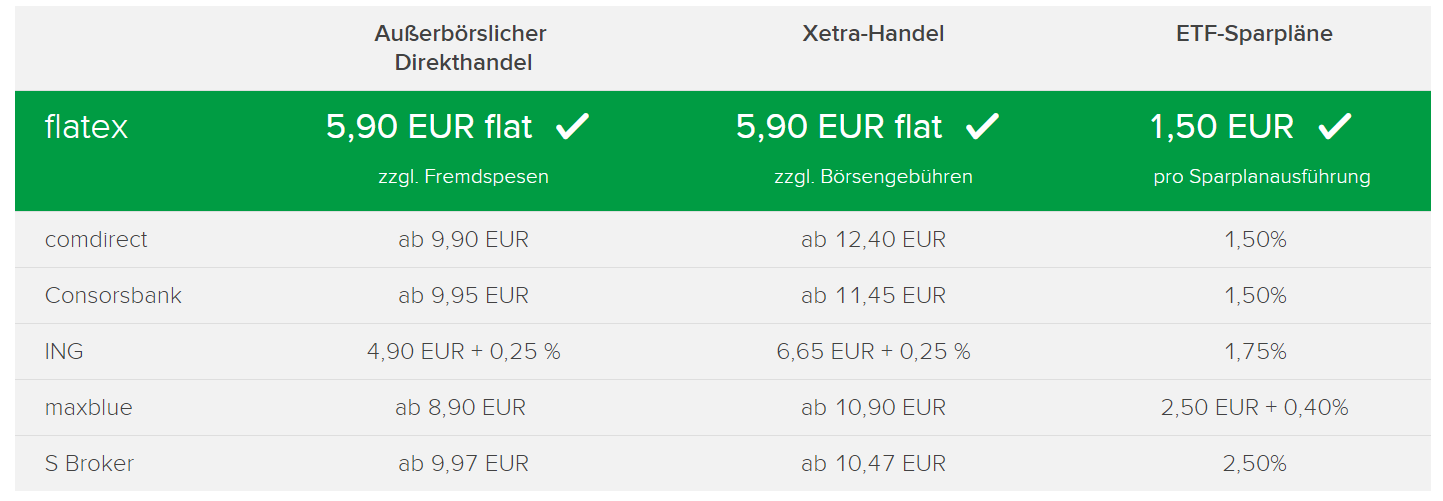1443x501 pixels.
Task: Click the ab 9,97 EUR cell
Action: (463, 464)
